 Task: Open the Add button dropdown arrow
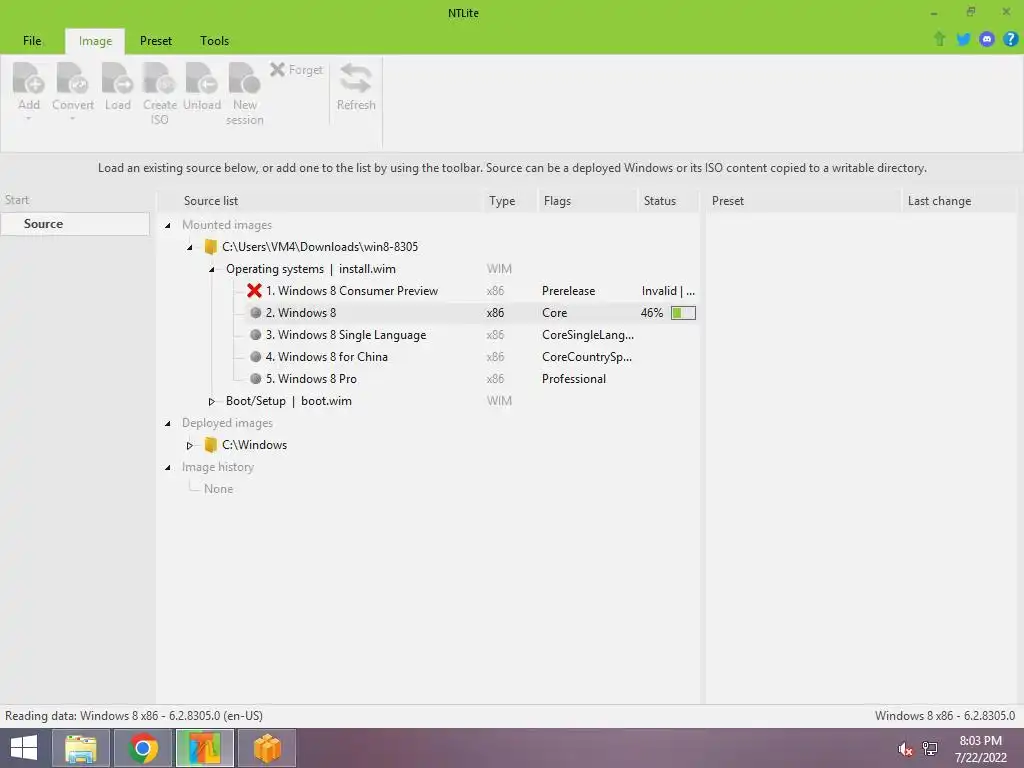coord(29,119)
